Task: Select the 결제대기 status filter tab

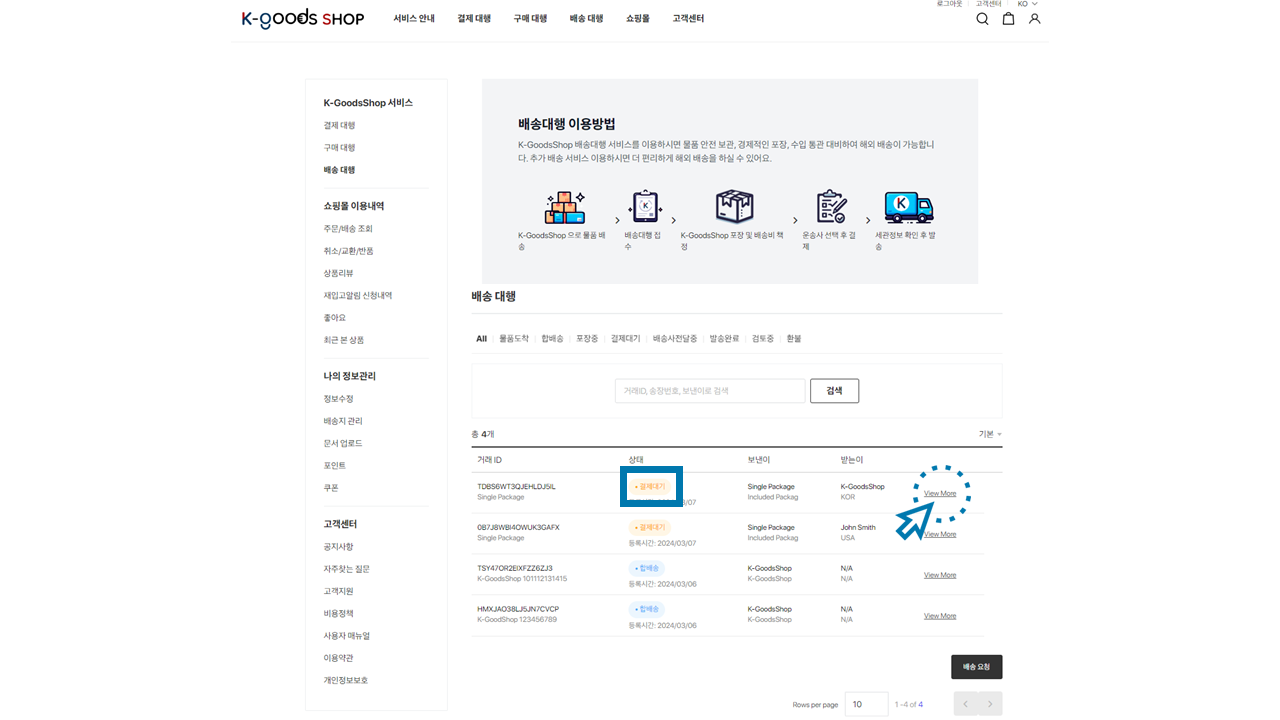Action: 625,339
